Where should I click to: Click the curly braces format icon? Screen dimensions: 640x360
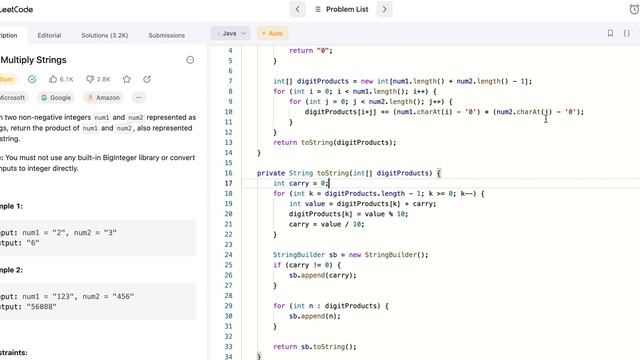click(627, 33)
